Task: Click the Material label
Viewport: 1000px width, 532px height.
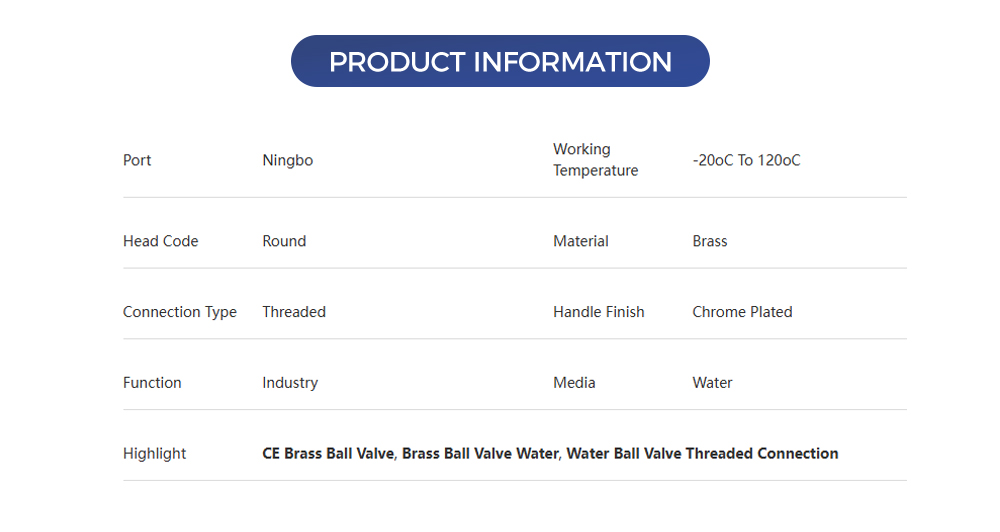Action: 581,241
